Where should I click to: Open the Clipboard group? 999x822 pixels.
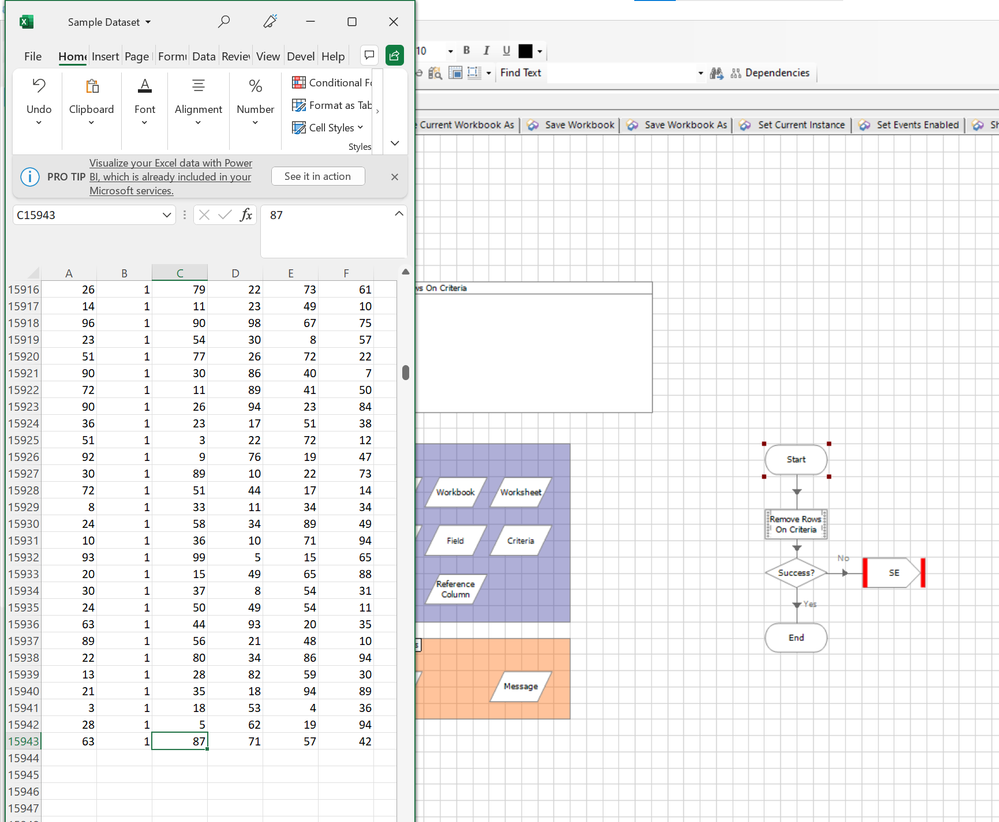tap(91, 102)
